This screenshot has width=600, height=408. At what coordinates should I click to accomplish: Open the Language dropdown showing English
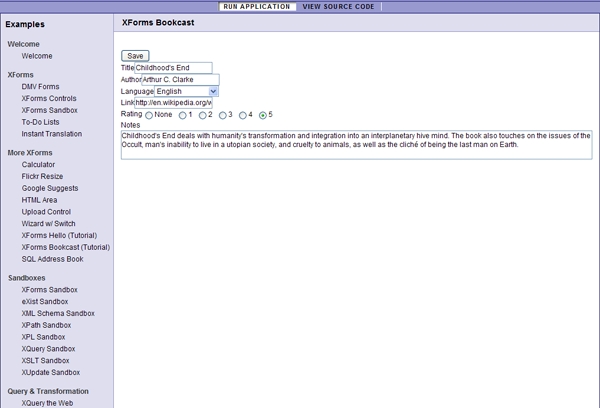click(186, 91)
